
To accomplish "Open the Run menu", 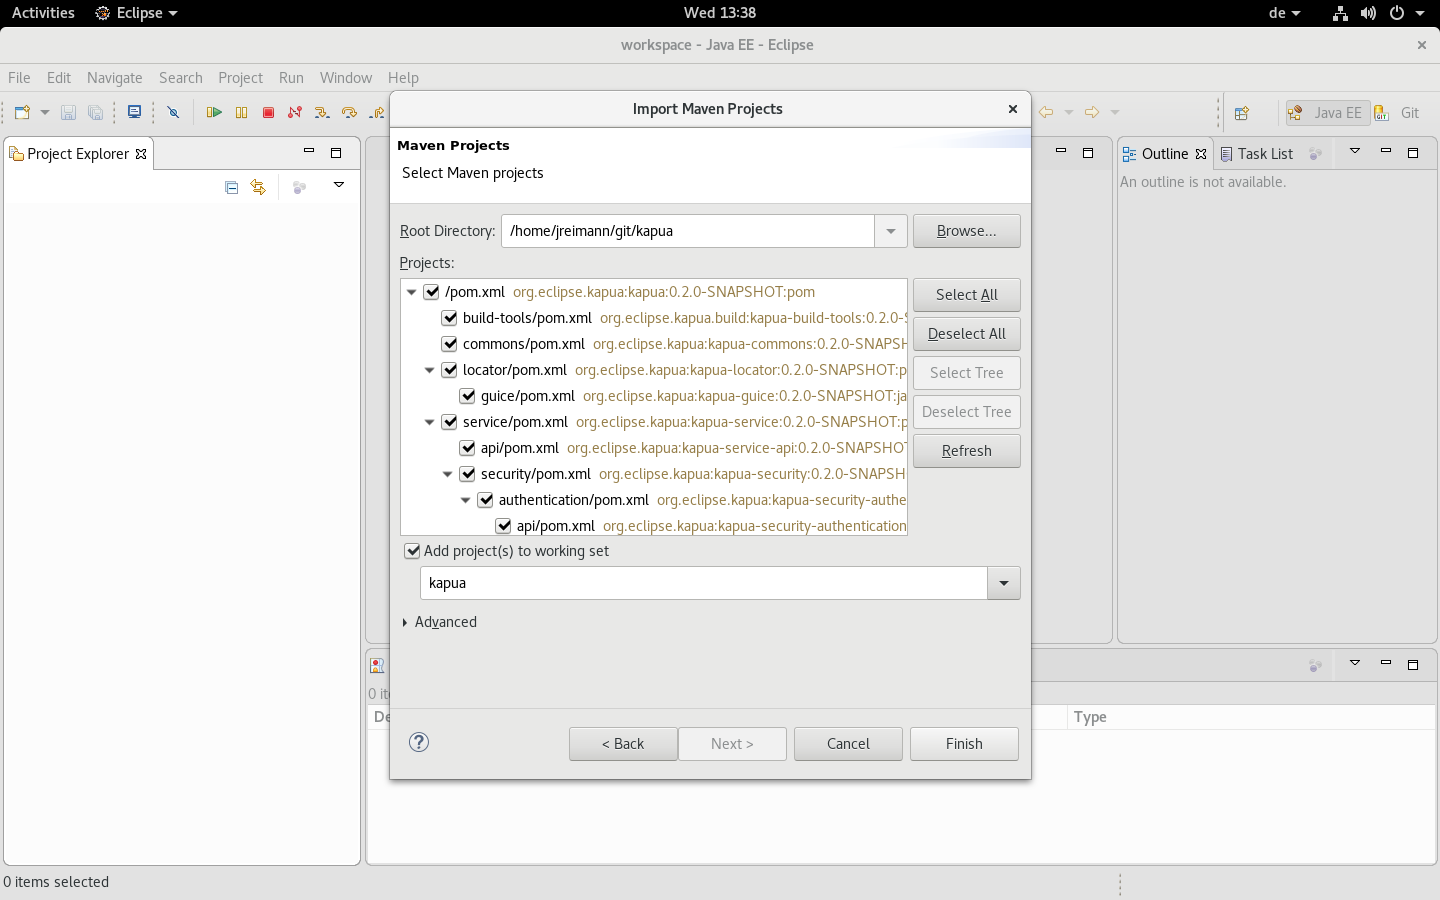I will [x=290, y=77].
